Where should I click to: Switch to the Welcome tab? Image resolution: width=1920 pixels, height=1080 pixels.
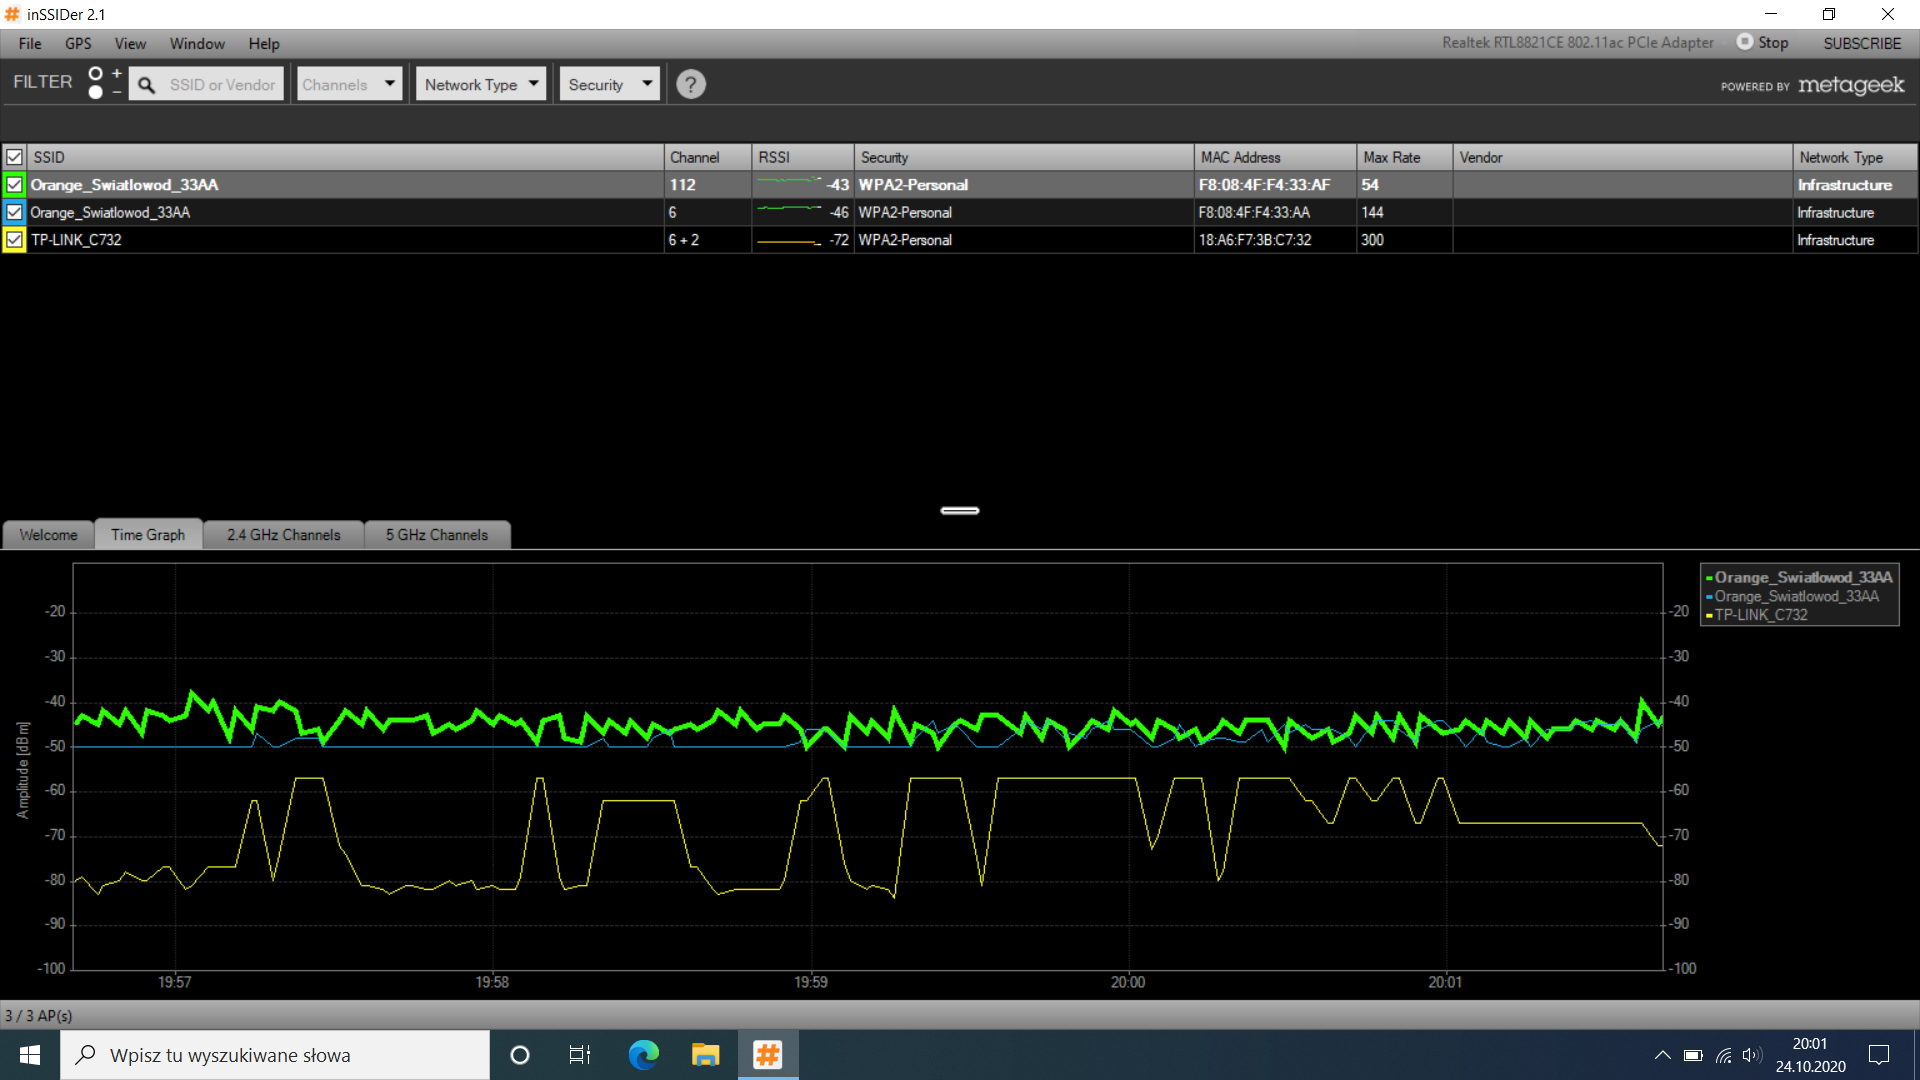pos(48,535)
